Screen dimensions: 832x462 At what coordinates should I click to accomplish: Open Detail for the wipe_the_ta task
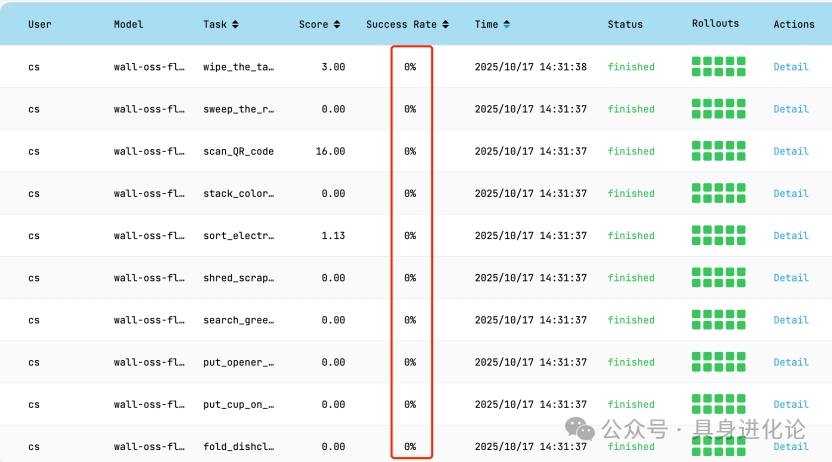790,67
